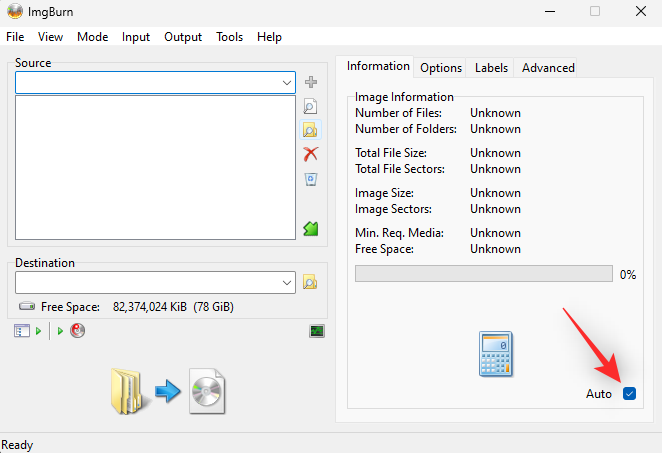662x453 pixels.
Task: Open the Help menu
Action: (269, 37)
